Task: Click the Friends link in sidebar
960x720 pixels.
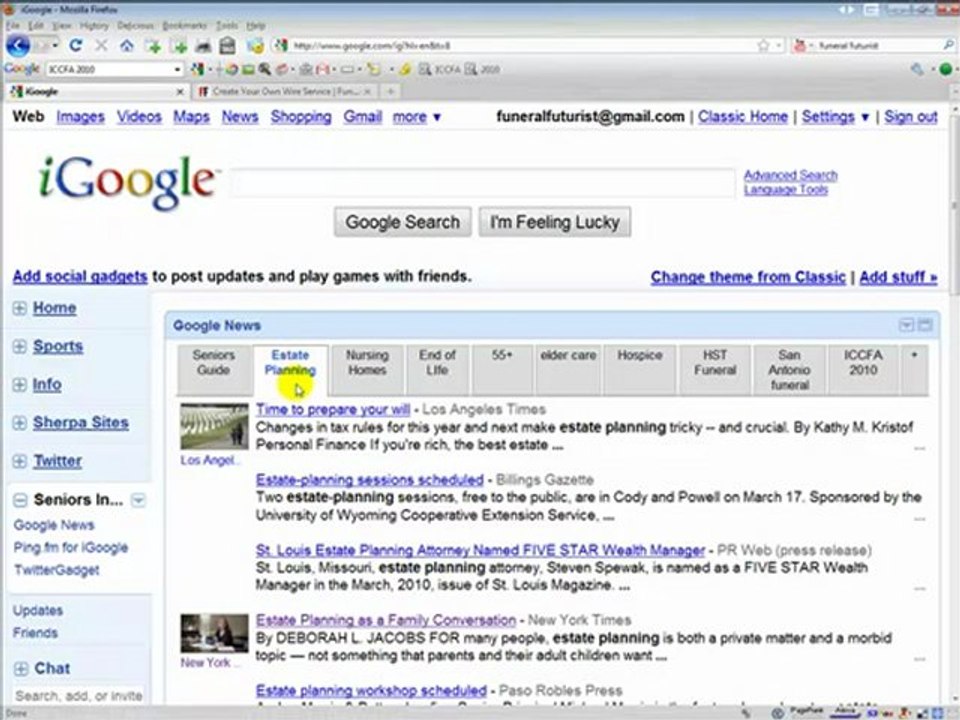Action: [x=36, y=633]
